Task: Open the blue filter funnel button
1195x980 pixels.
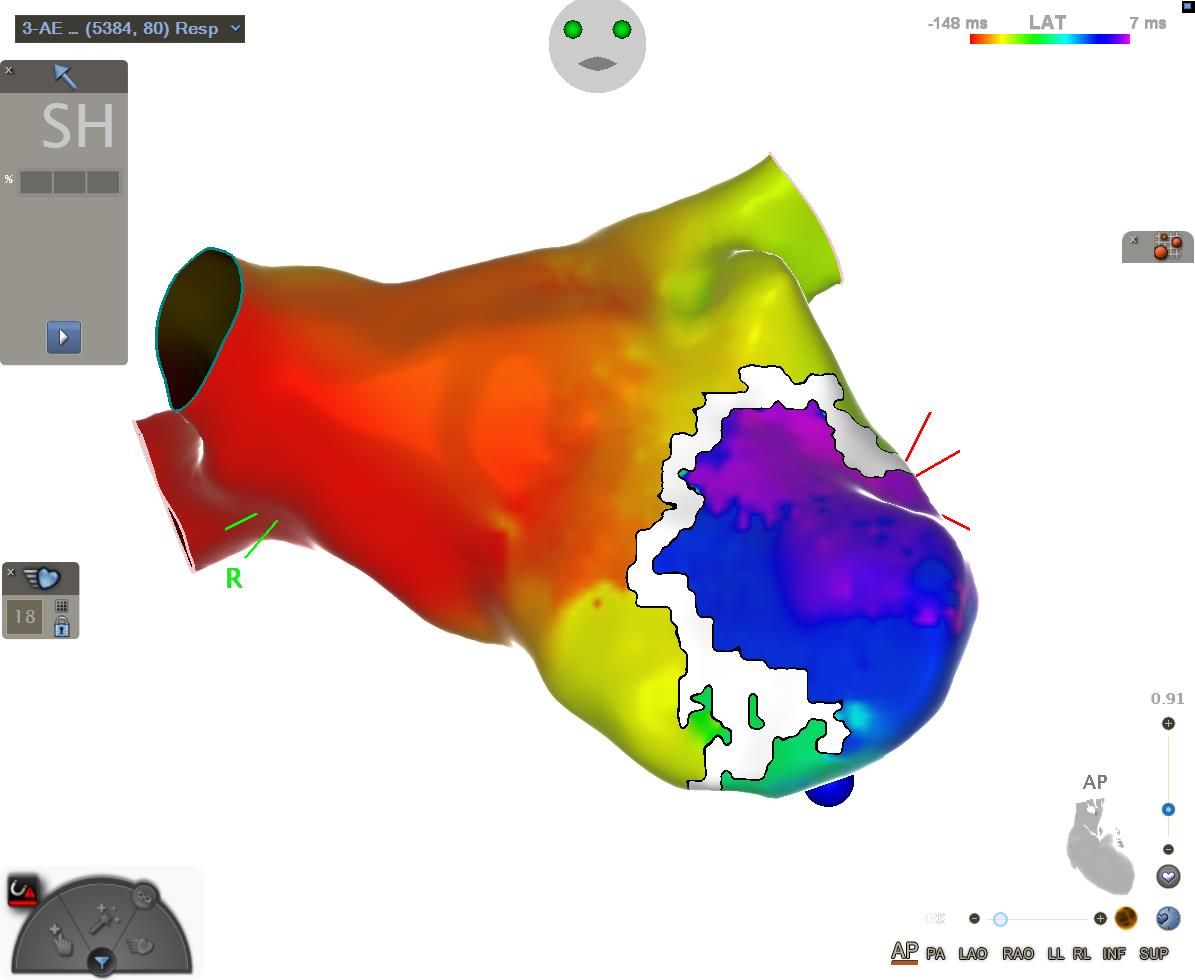Action: pyautogui.click(x=101, y=963)
